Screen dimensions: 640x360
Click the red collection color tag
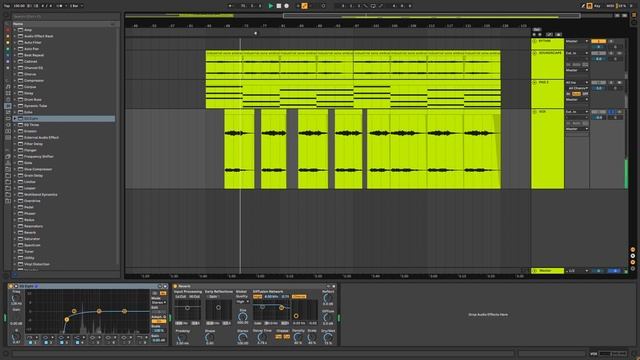[7, 30]
